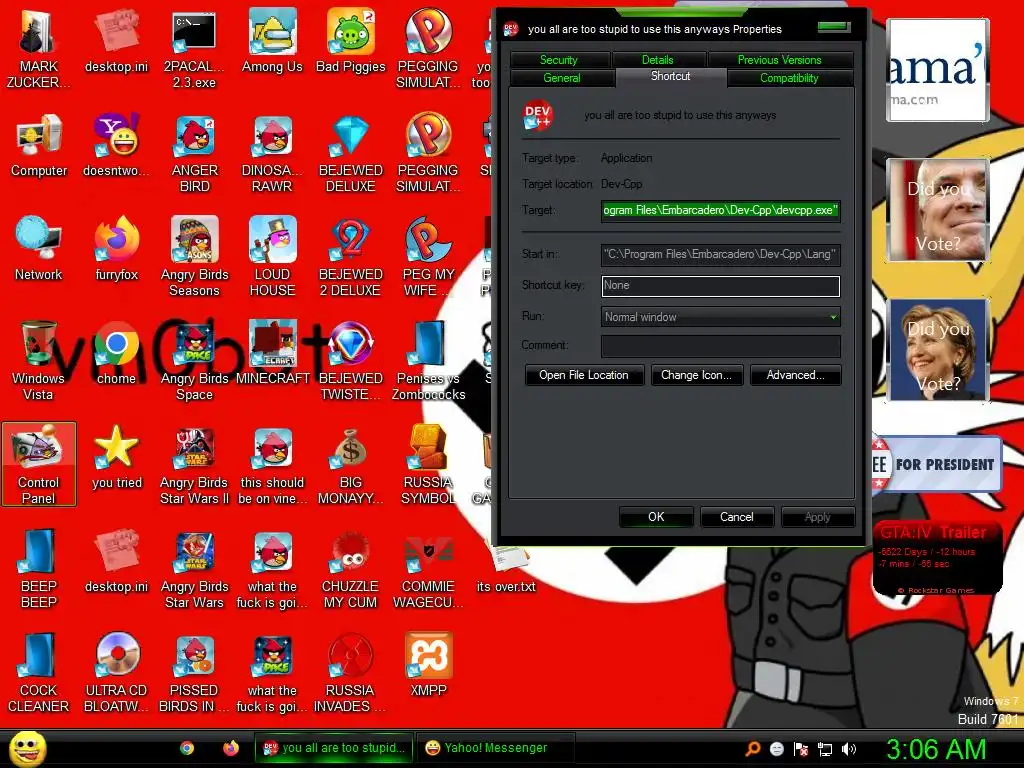Open the smiley face Start button

(27, 748)
